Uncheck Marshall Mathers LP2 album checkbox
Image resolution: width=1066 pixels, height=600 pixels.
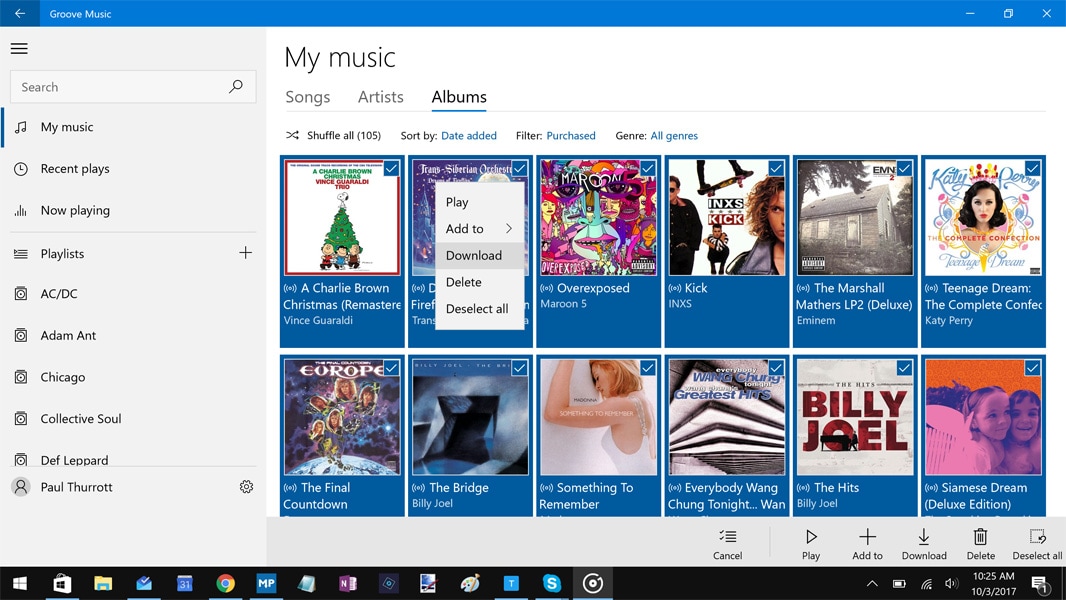click(904, 168)
